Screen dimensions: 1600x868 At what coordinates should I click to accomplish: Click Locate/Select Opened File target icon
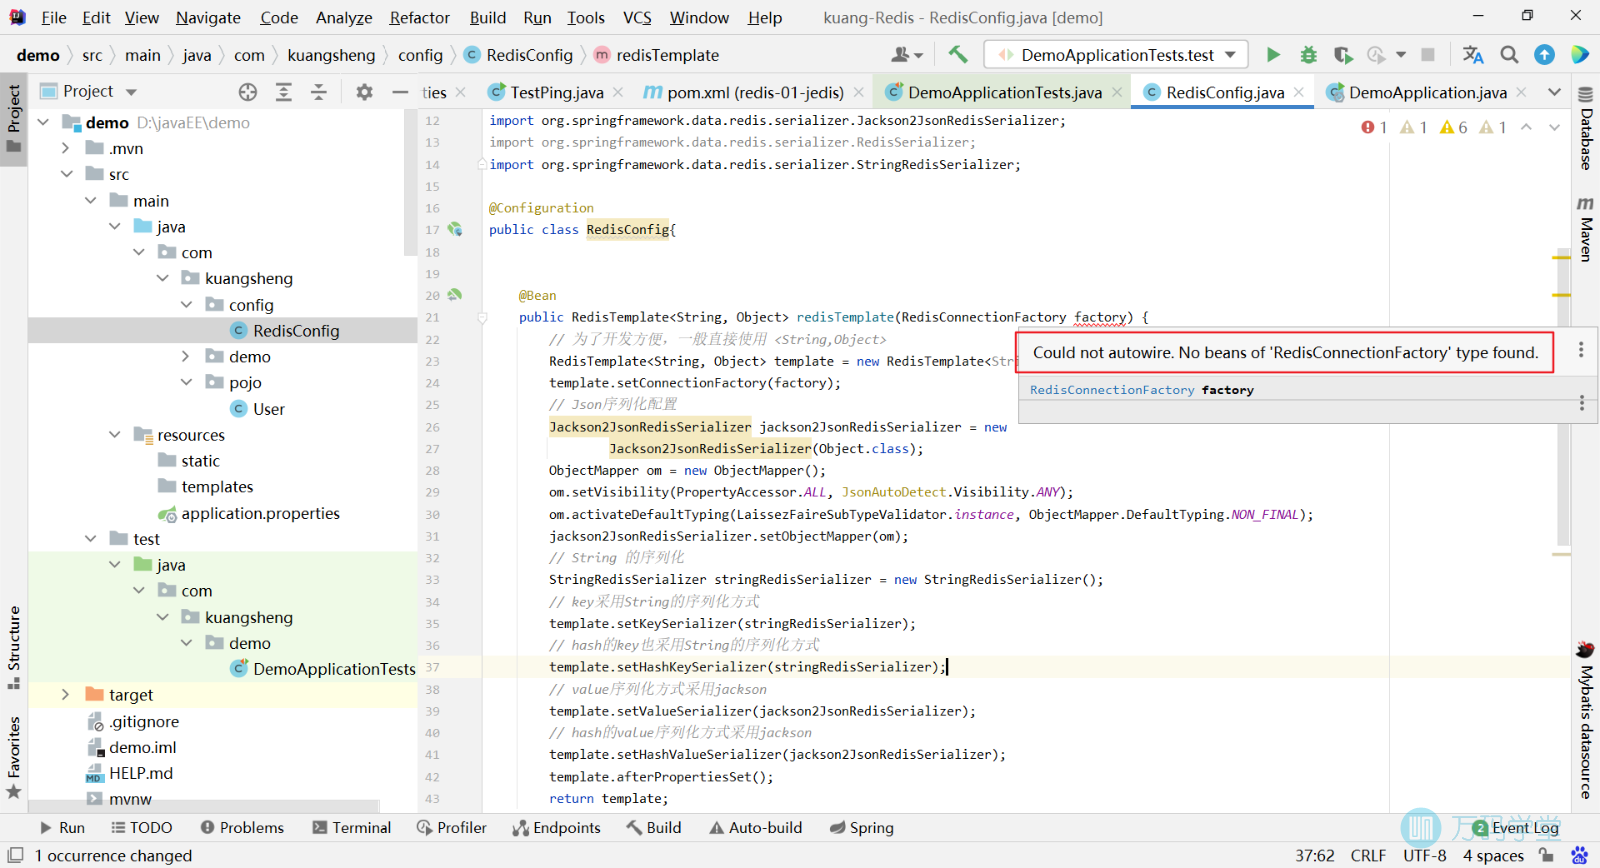(x=248, y=92)
